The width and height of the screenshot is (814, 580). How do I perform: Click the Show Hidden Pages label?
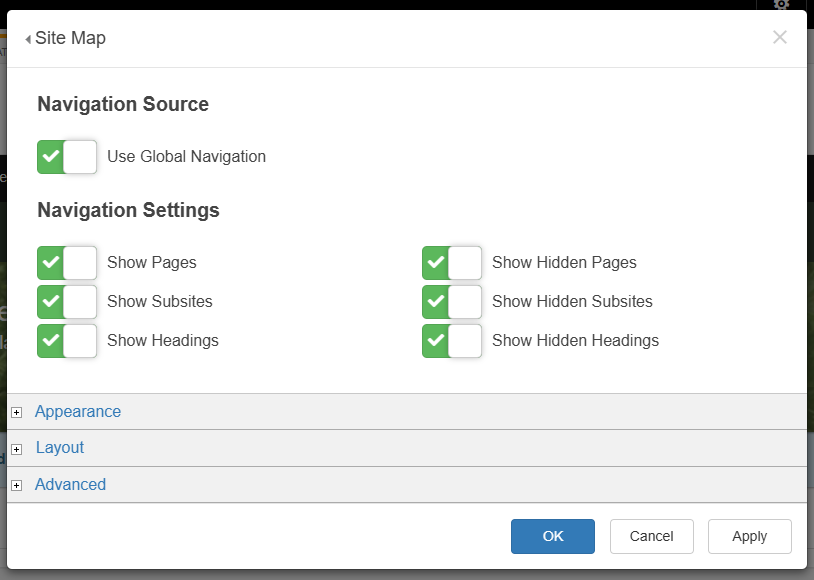(564, 262)
